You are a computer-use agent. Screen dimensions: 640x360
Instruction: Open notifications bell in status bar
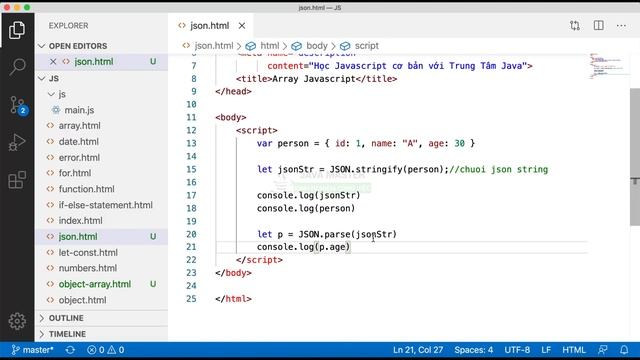624,350
